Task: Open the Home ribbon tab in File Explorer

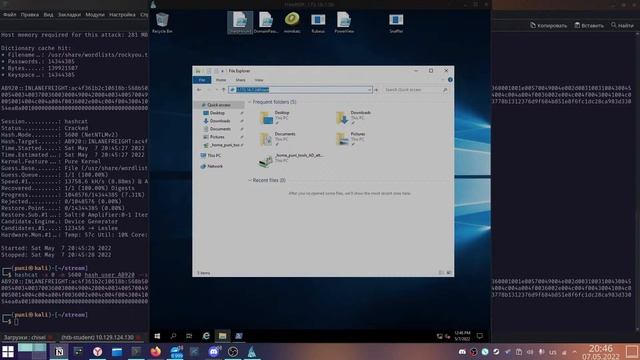Action: click(x=221, y=80)
